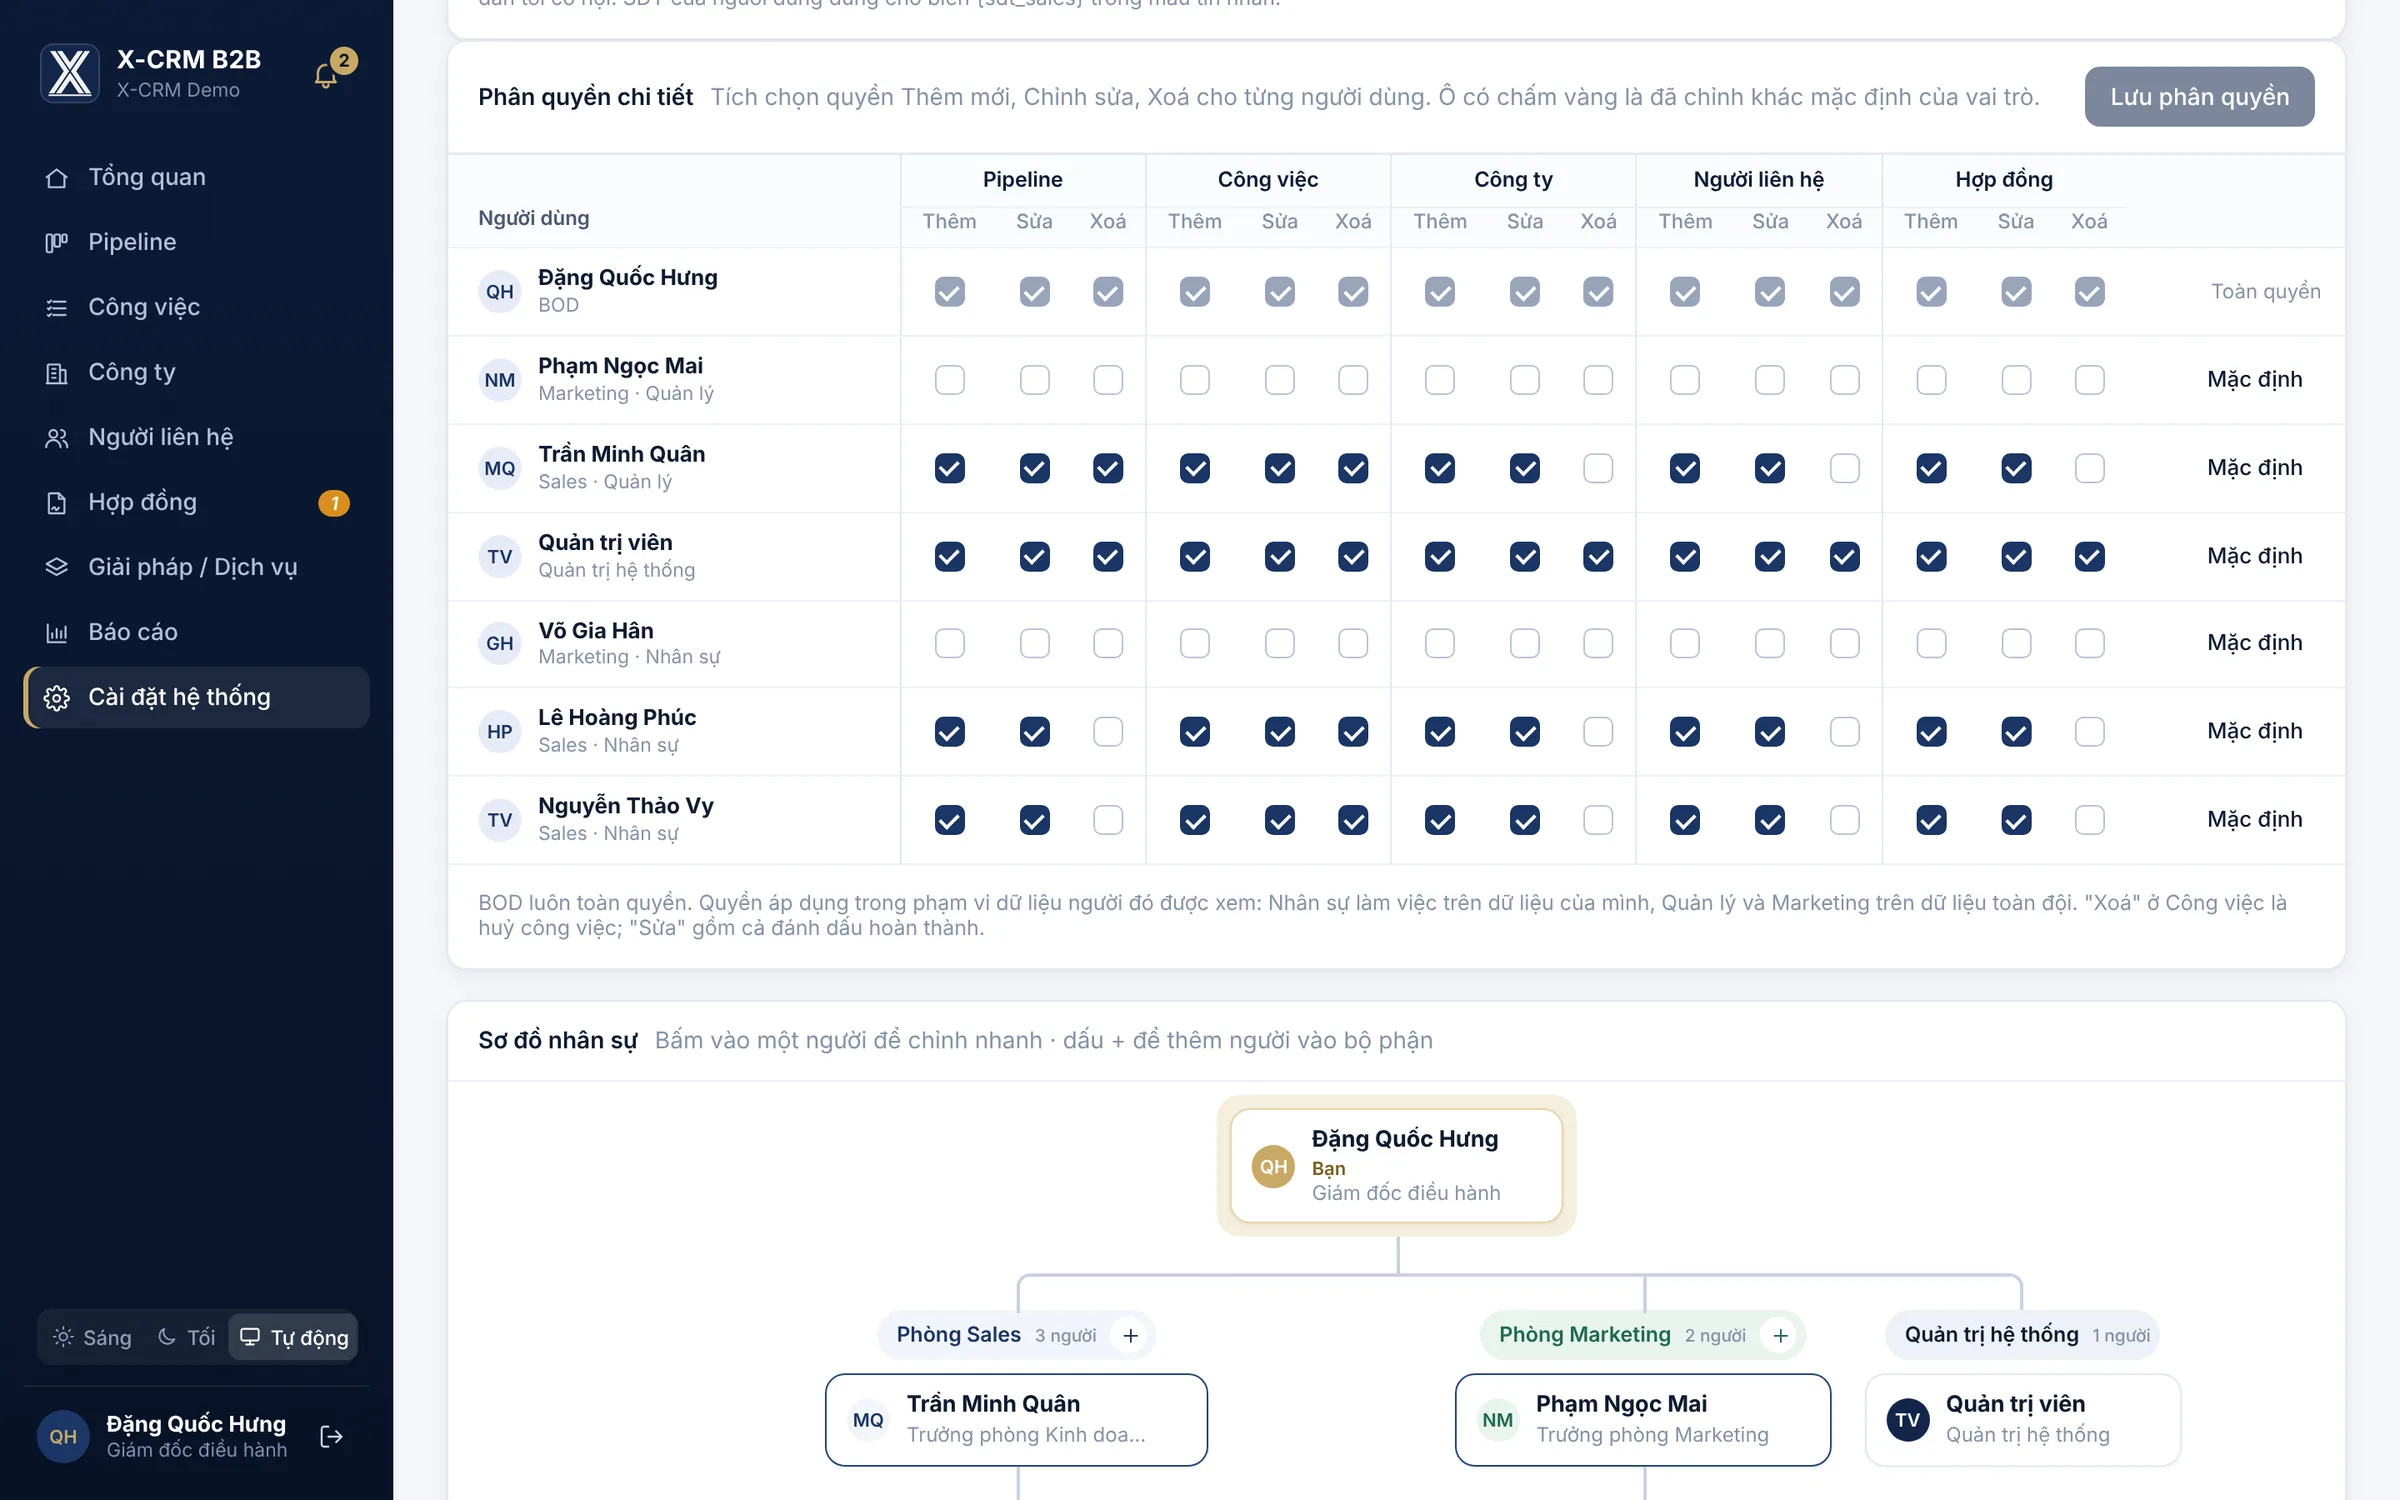The width and height of the screenshot is (2400, 1500).
Task: Click the Báo cáo chart icon in sidebar
Action: (57, 632)
